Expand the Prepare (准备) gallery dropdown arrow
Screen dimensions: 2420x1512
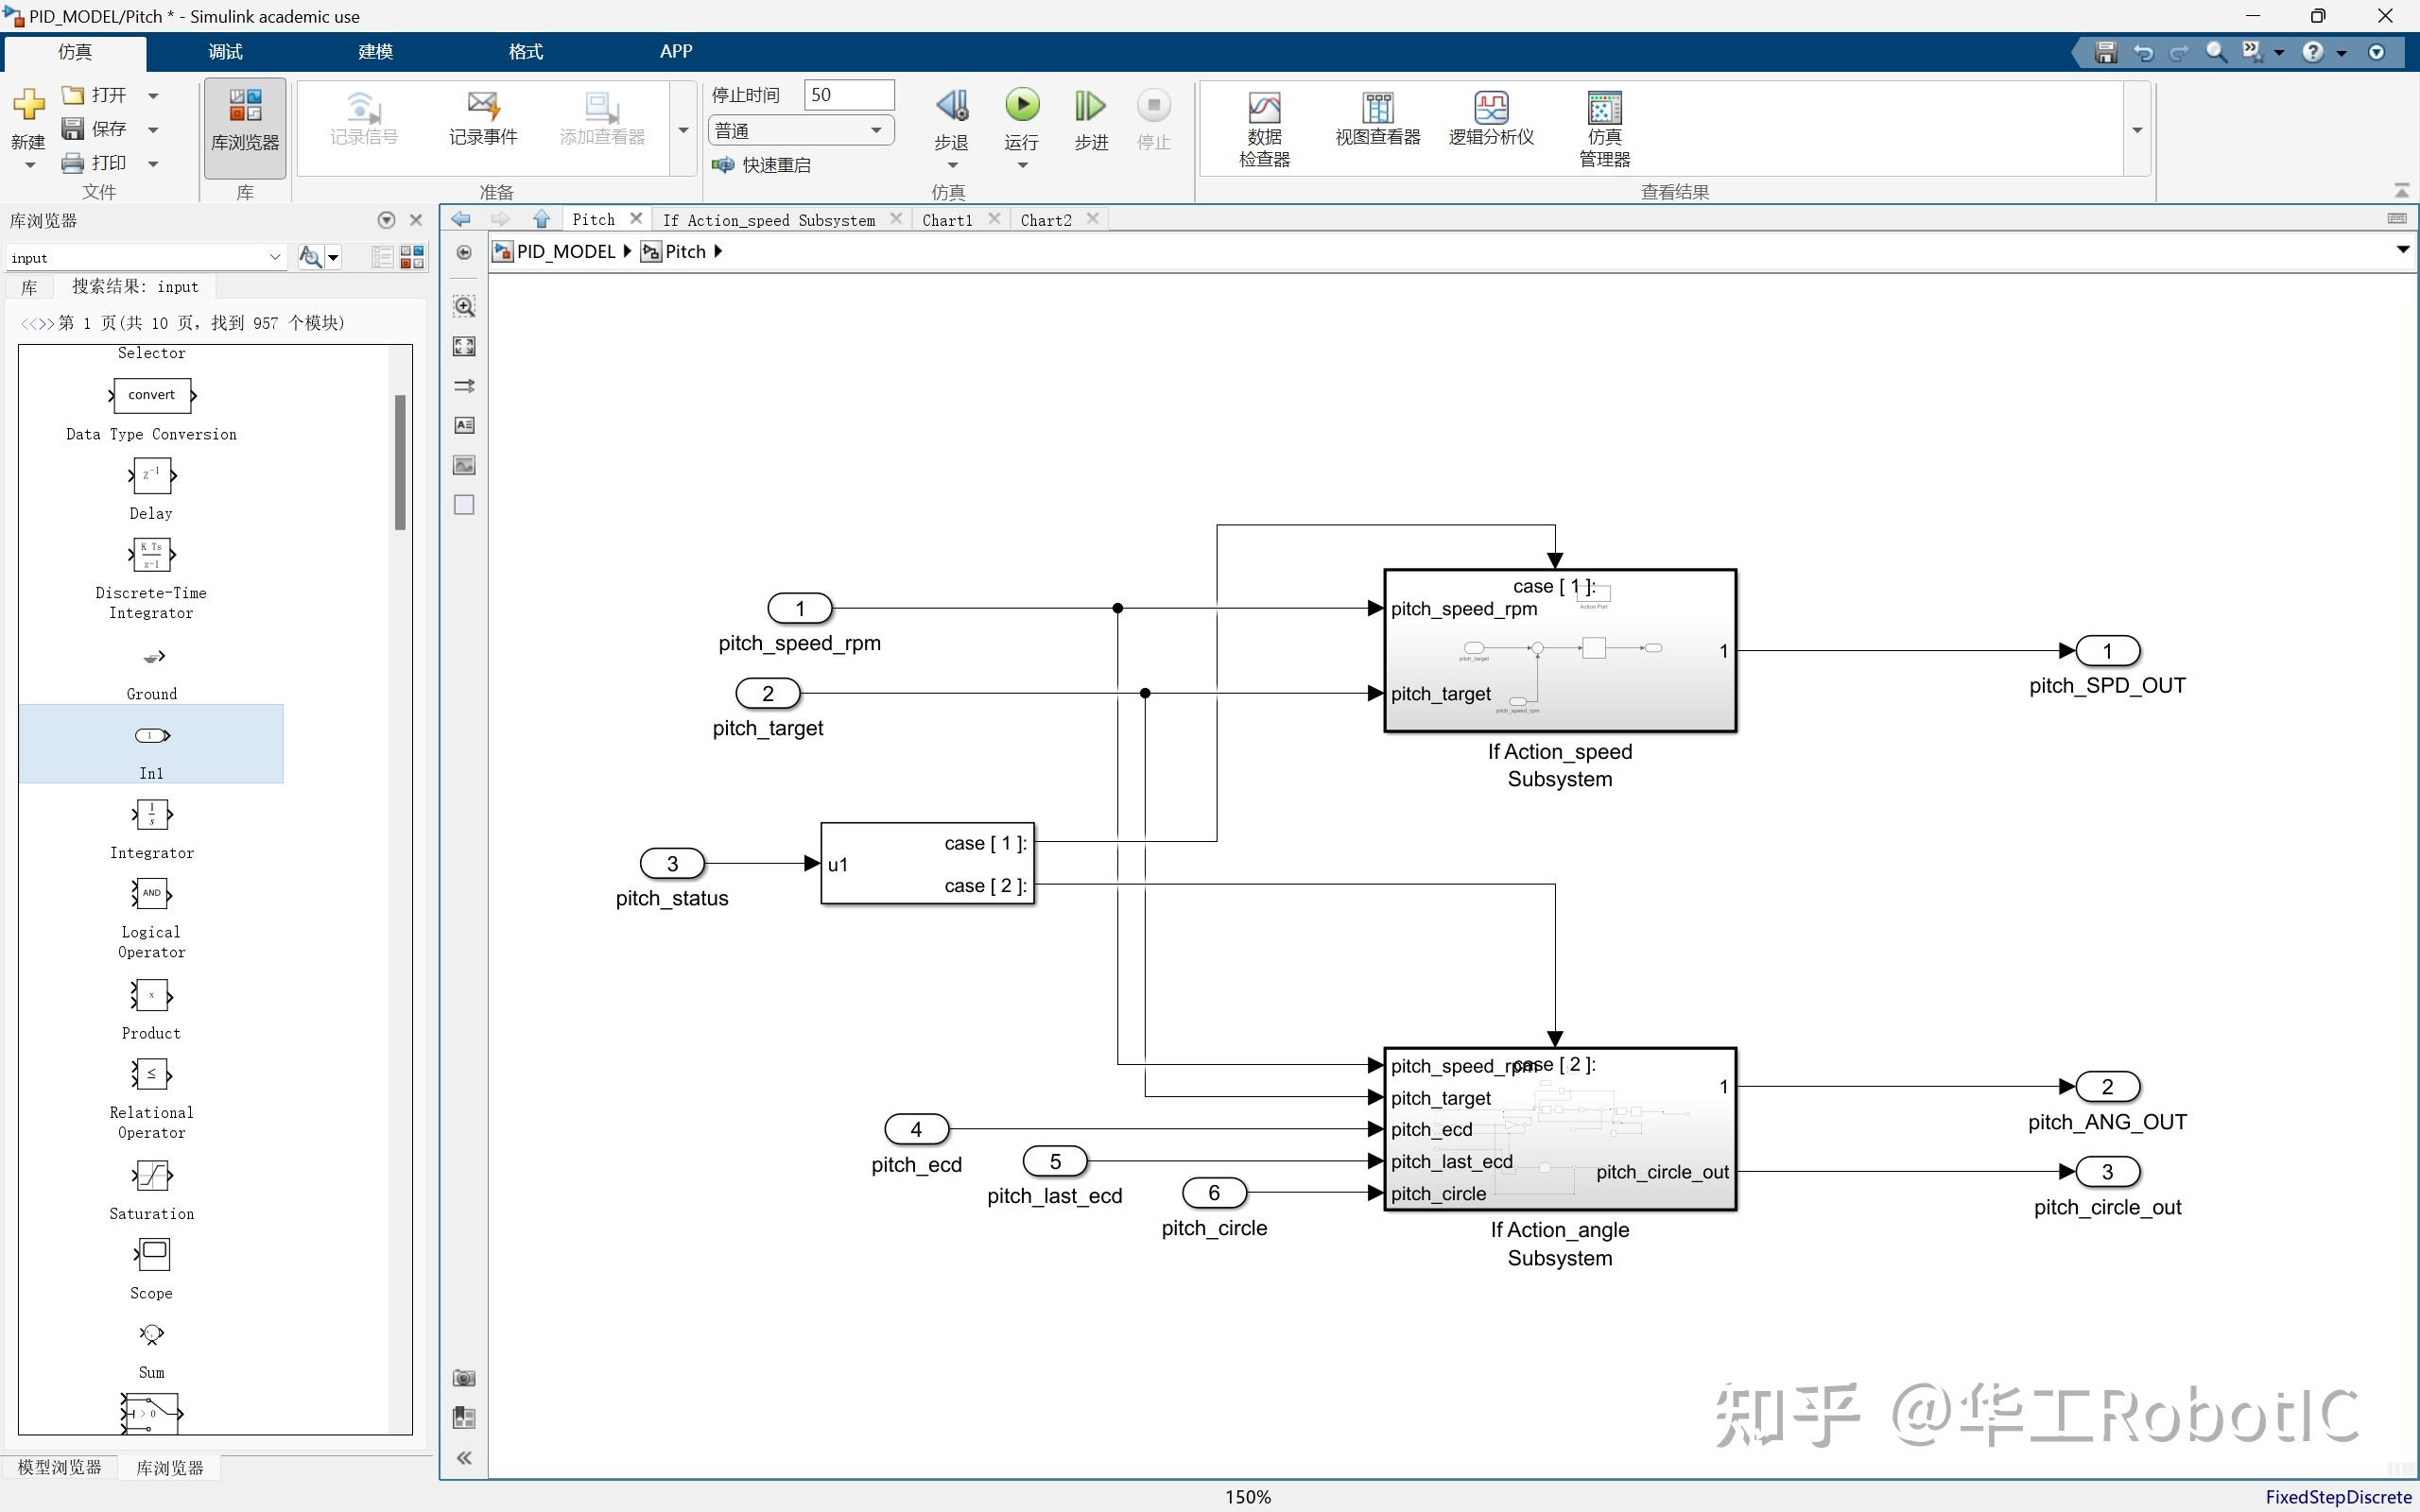[684, 130]
